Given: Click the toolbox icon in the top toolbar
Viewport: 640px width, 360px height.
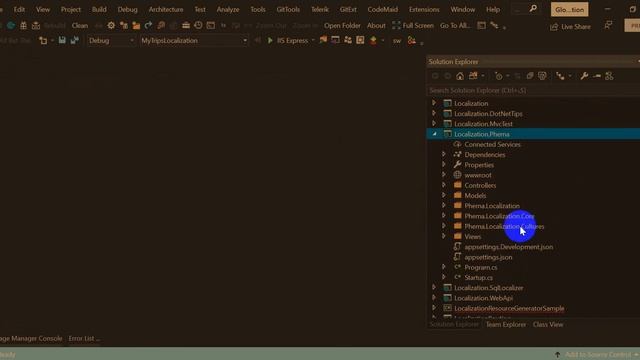Looking at the screenshot, I should pyautogui.click(x=186, y=25).
